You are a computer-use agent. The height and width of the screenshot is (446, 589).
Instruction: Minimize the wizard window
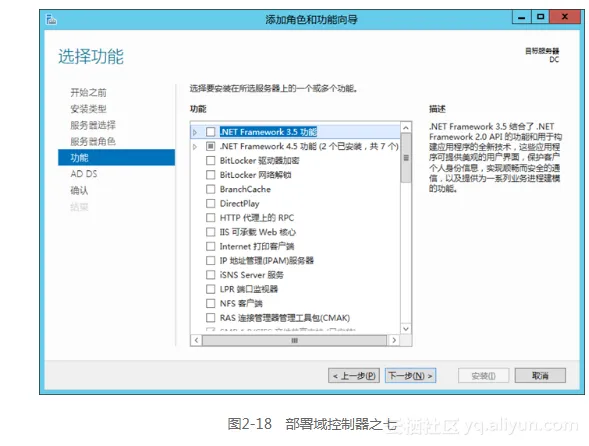(x=522, y=17)
